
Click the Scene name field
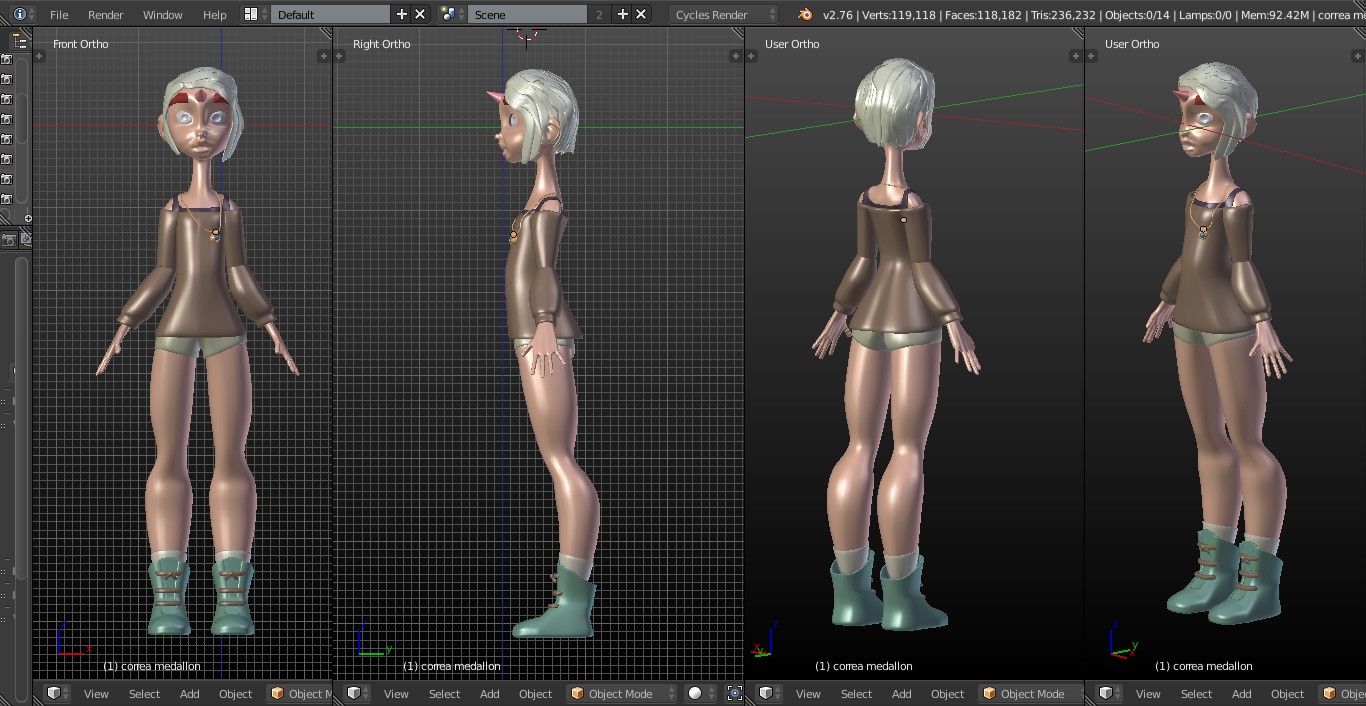coord(527,14)
